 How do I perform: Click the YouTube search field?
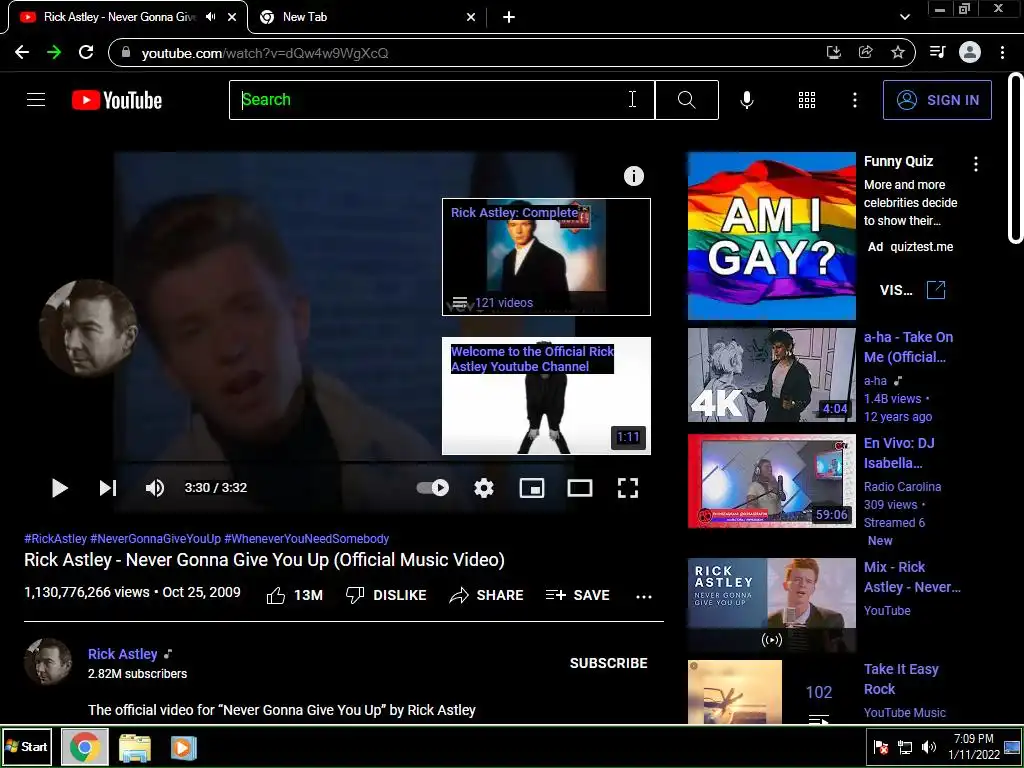(x=441, y=100)
